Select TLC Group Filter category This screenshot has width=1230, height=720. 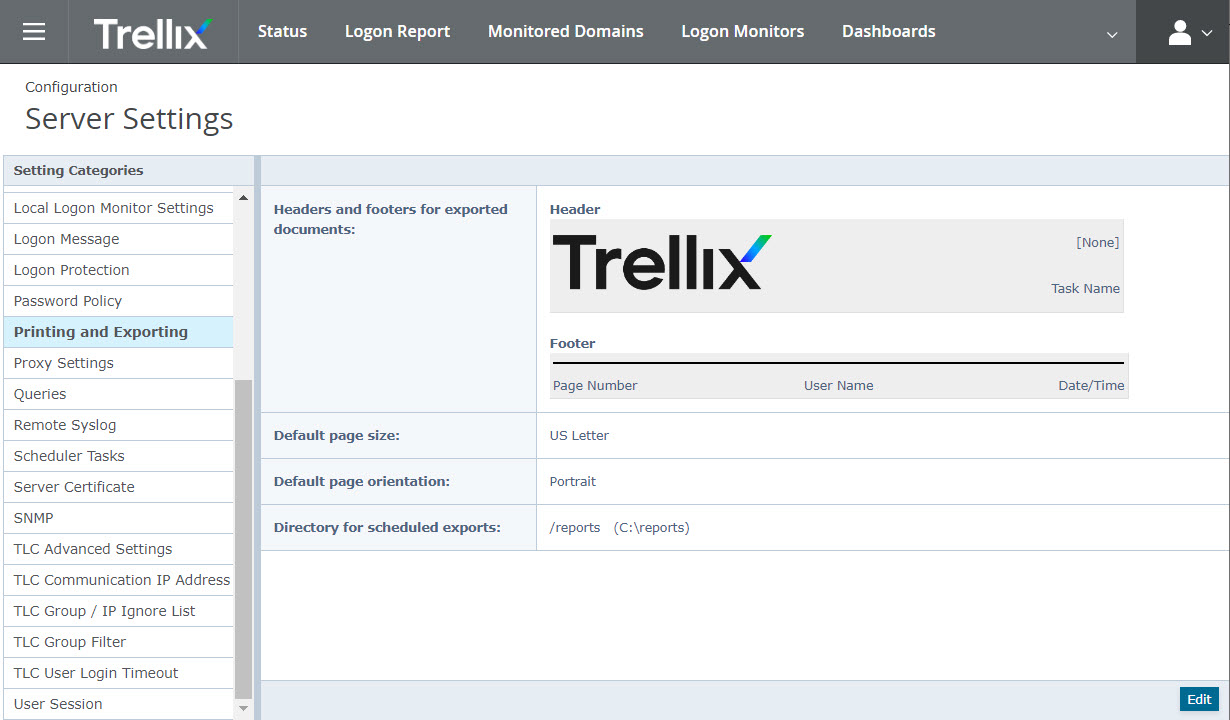(x=118, y=642)
